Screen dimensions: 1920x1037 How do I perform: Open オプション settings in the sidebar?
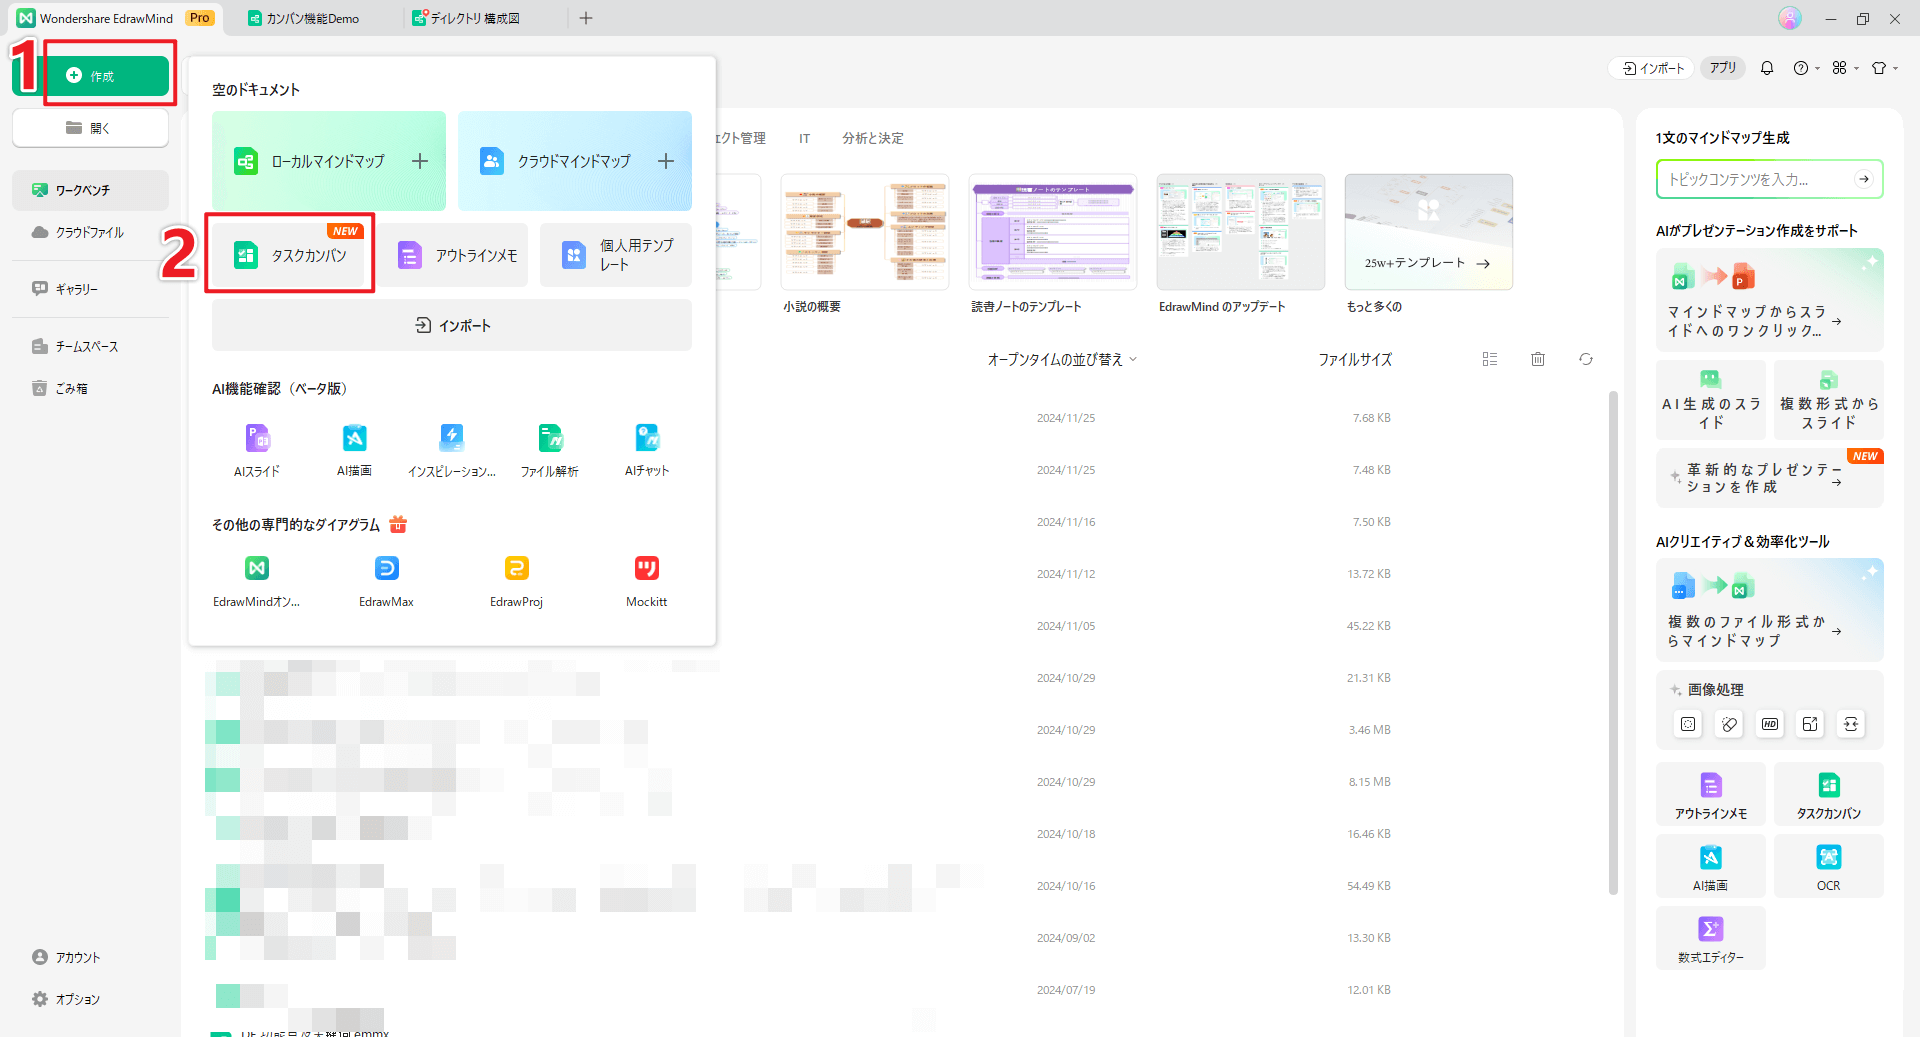point(90,999)
